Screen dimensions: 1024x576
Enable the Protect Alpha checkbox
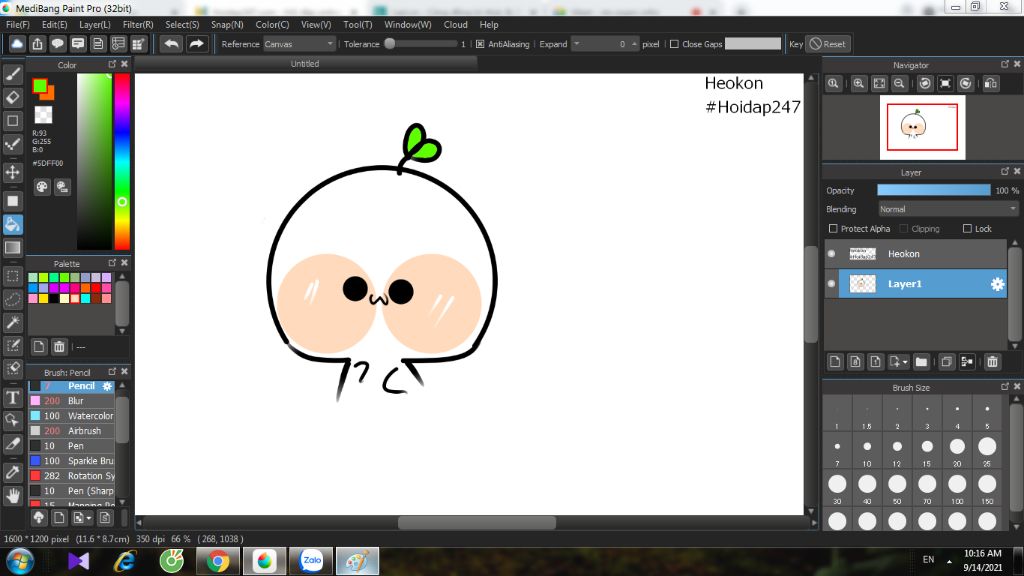pos(834,229)
